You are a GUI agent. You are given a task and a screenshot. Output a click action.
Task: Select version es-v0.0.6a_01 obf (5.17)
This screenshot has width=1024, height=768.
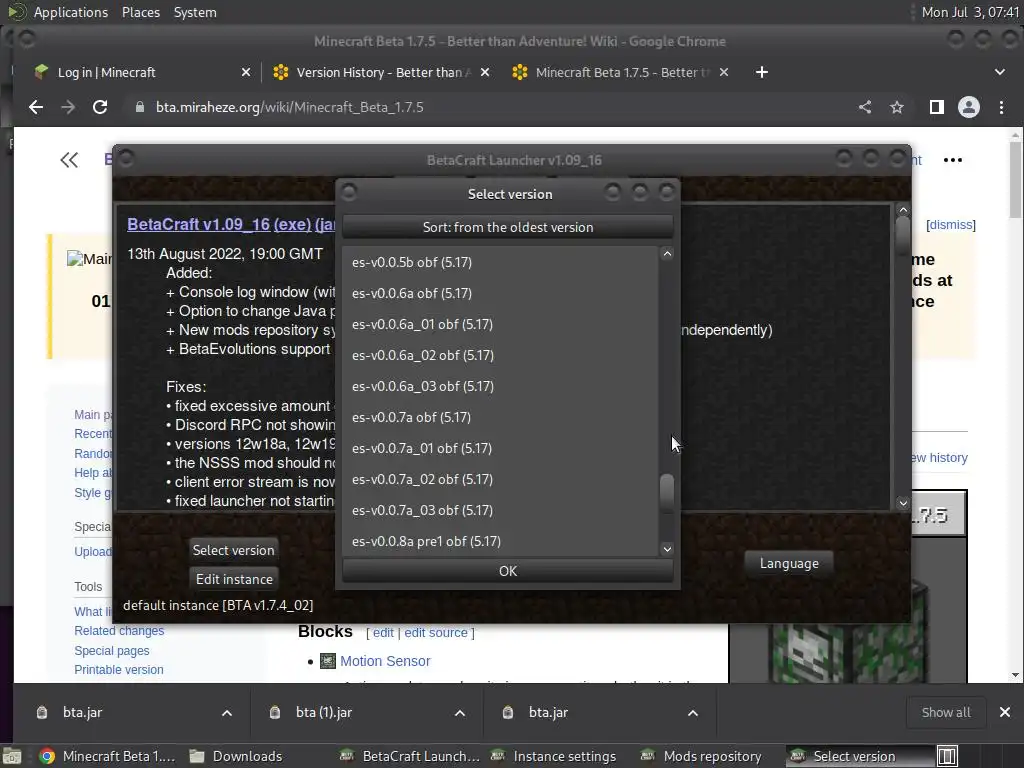[x=500, y=324]
